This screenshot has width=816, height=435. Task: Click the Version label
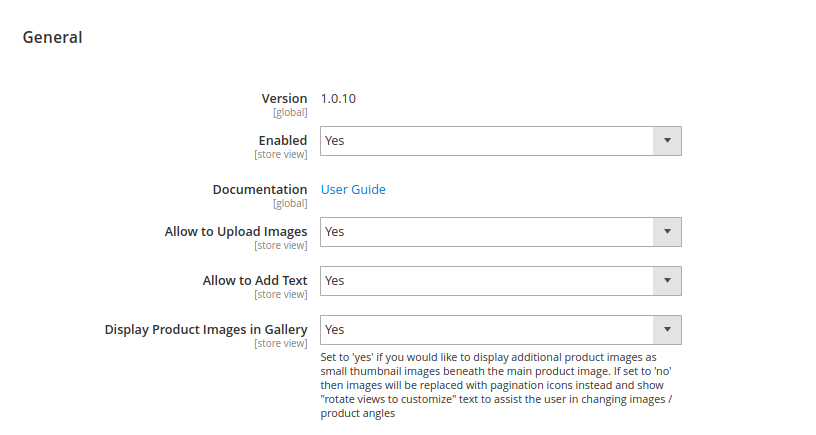pos(284,98)
